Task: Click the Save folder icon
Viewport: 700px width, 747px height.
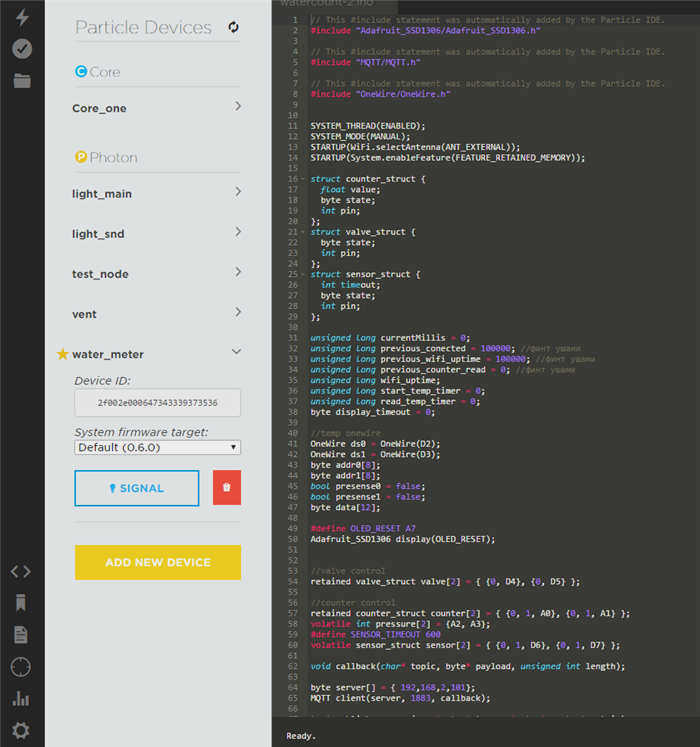Action: tap(22, 81)
